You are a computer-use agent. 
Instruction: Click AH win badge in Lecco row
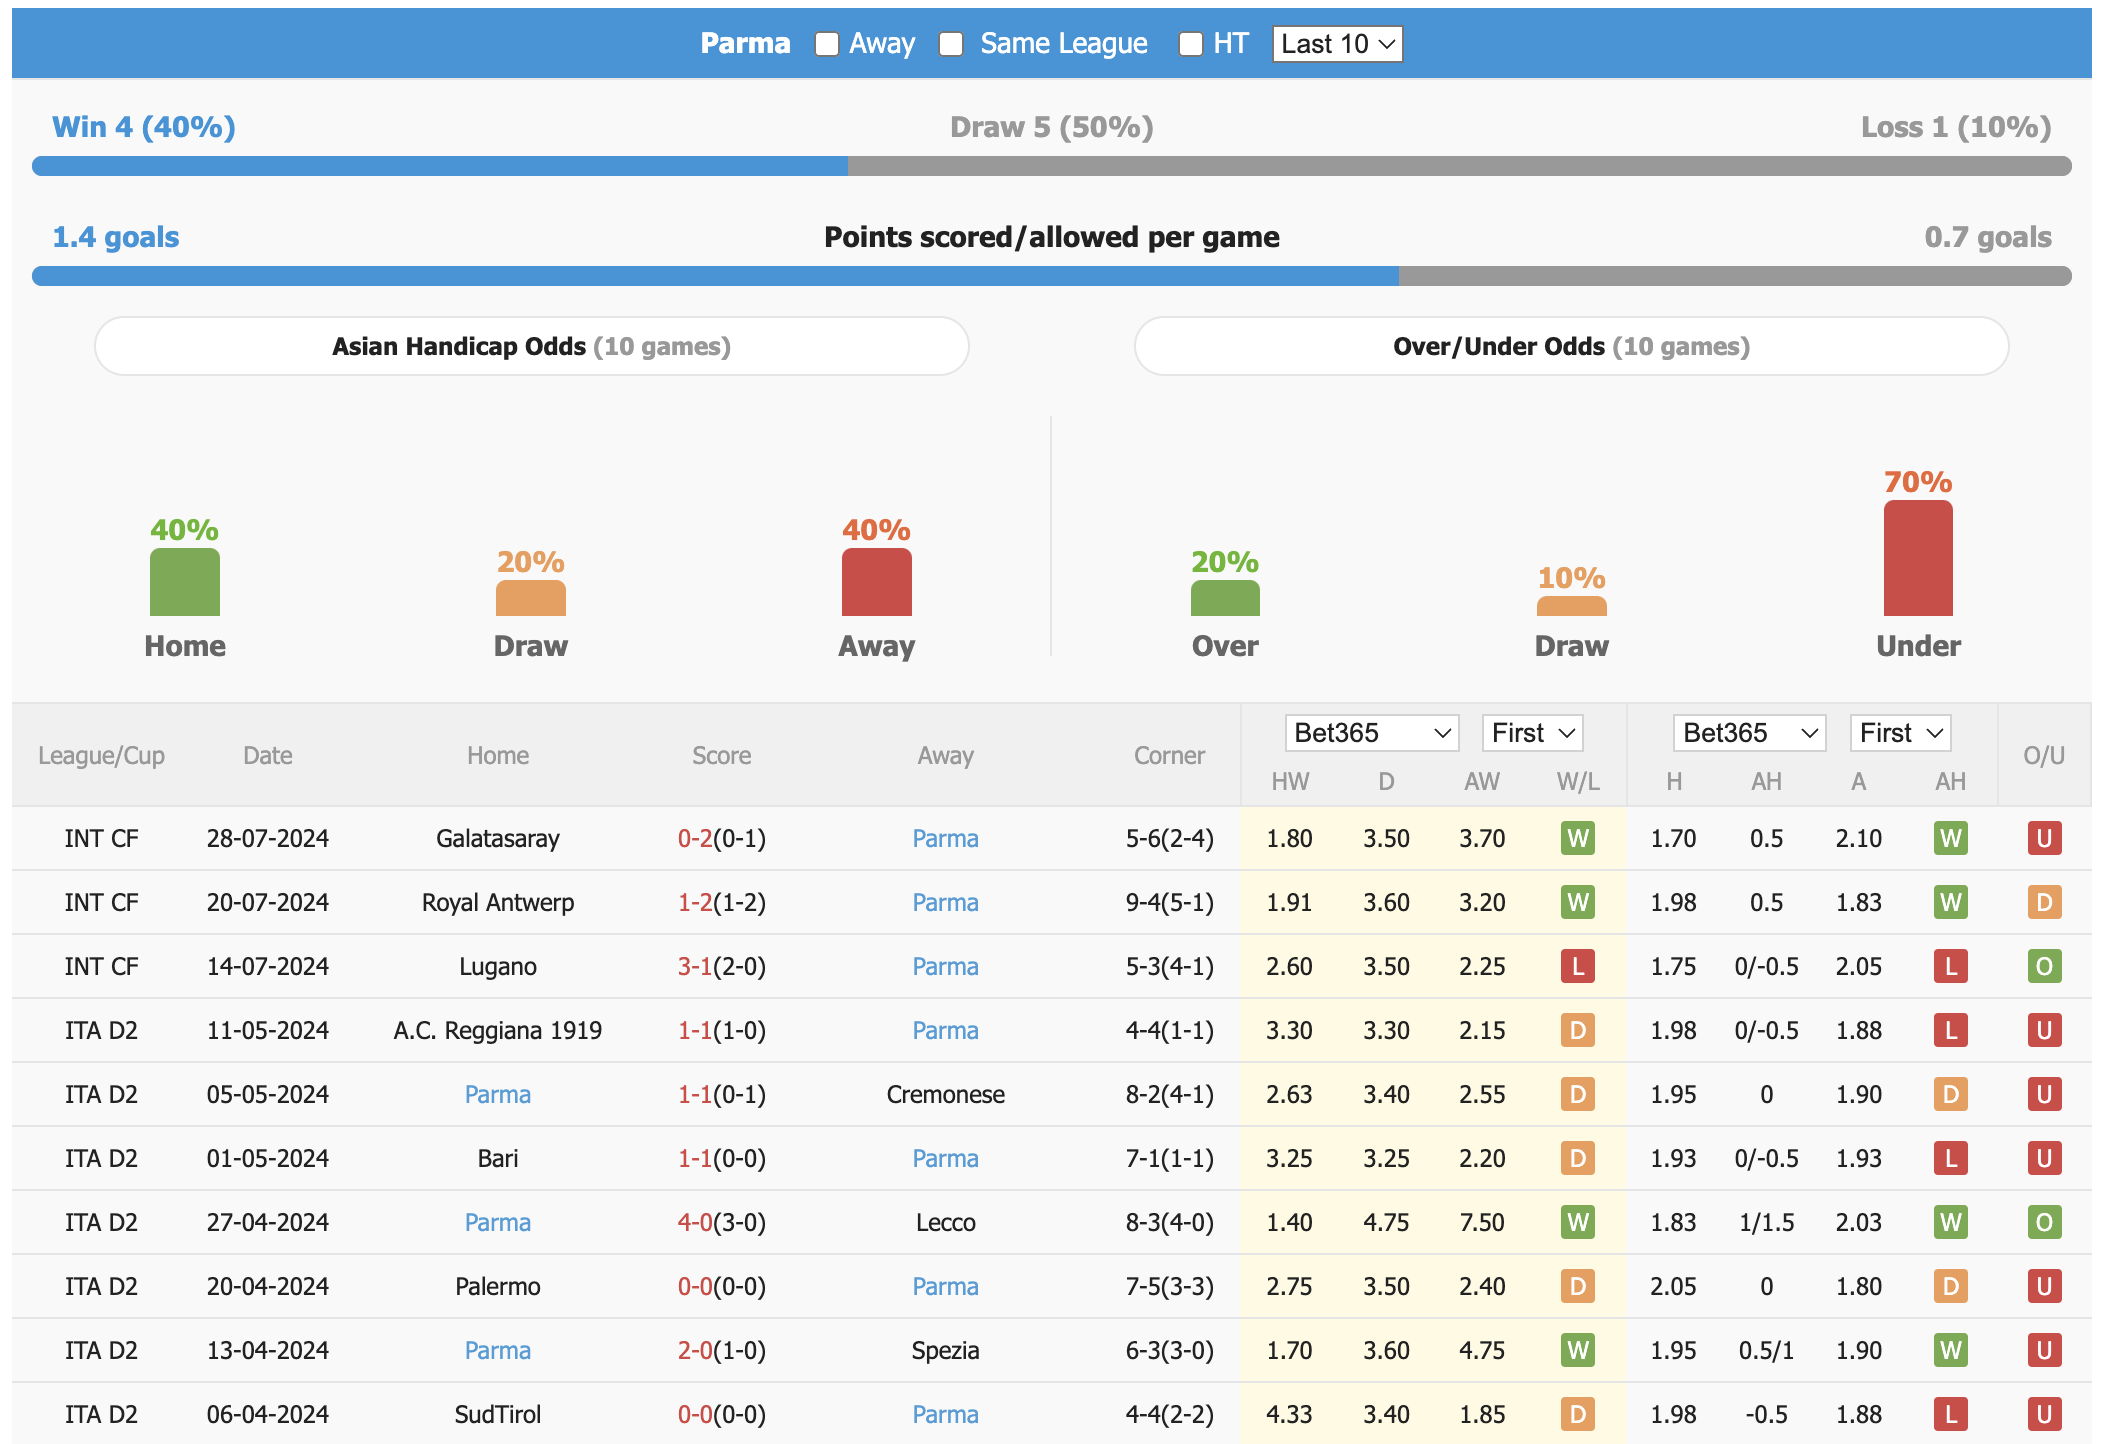(x=1950, y=1222)
